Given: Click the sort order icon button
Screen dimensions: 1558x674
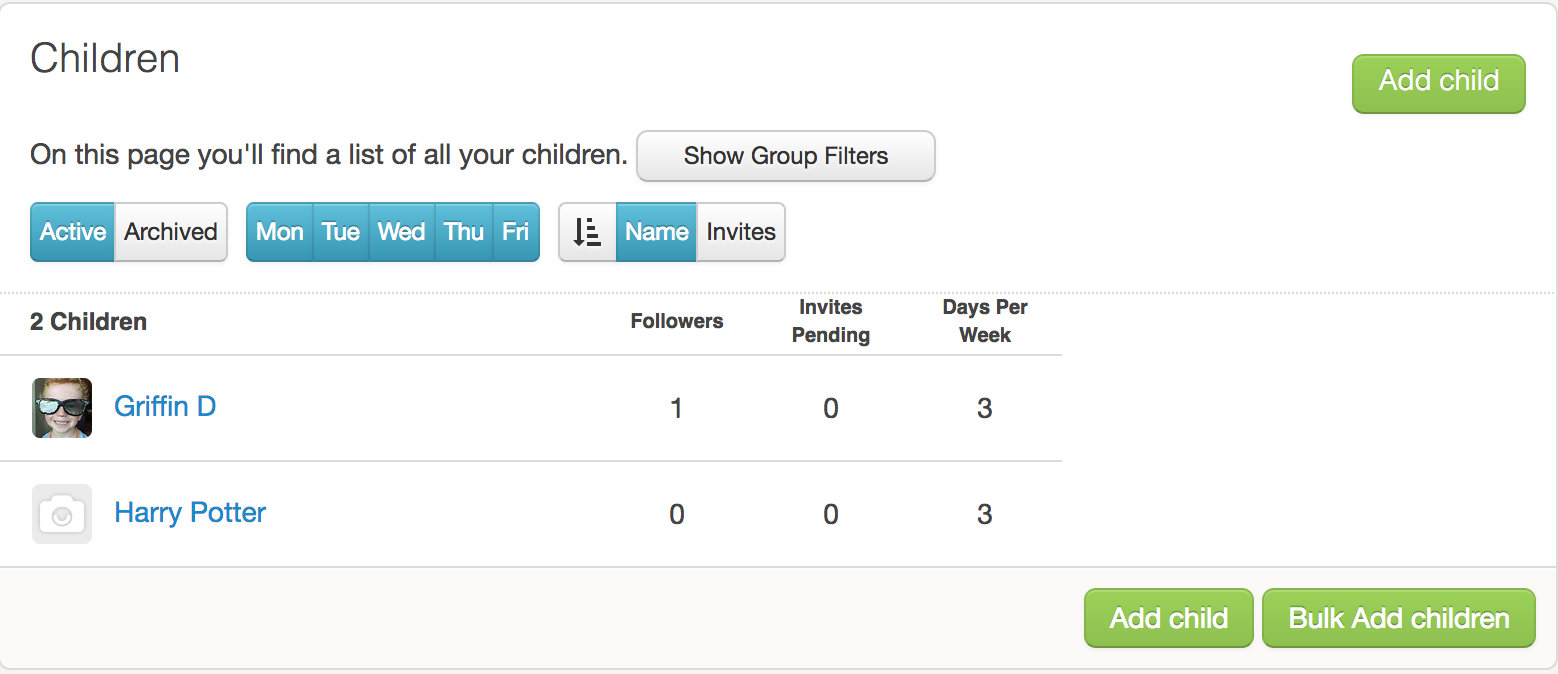Looking at the screenshot, I should [587, 232].
